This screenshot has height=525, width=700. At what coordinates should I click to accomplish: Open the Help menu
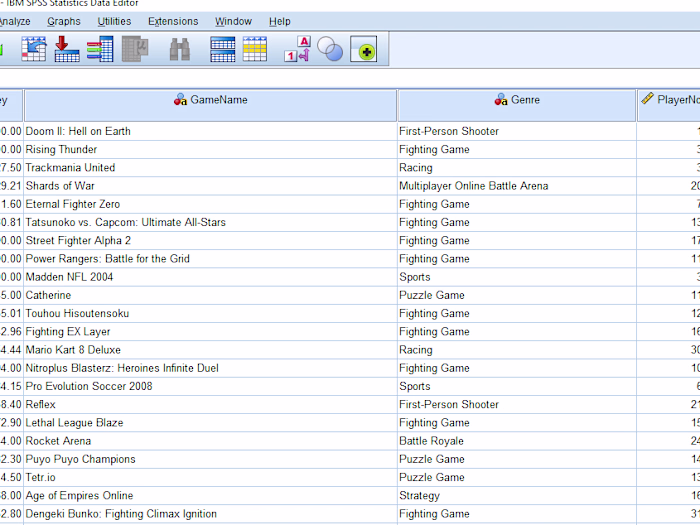point(280,21)
